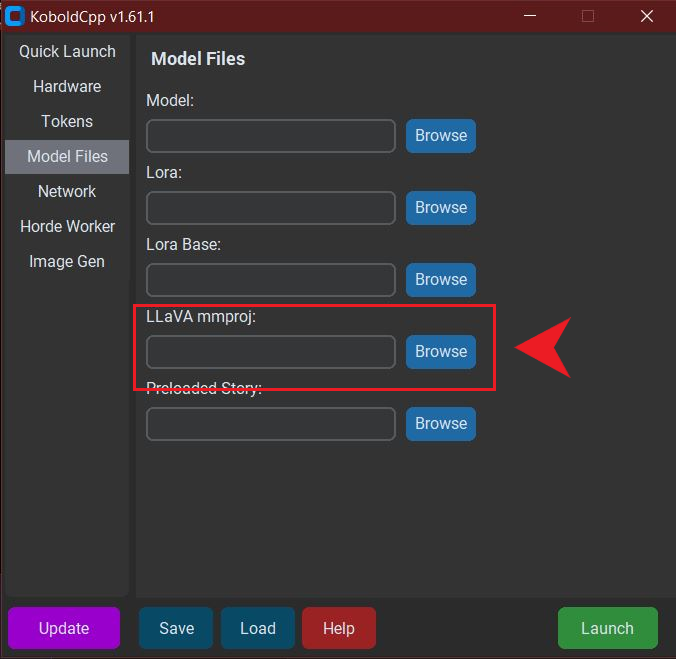Viewport: 676px width, 659px height.
Task: Open Help with the red button
Action: pyautogui.click(x=339, y=628)
